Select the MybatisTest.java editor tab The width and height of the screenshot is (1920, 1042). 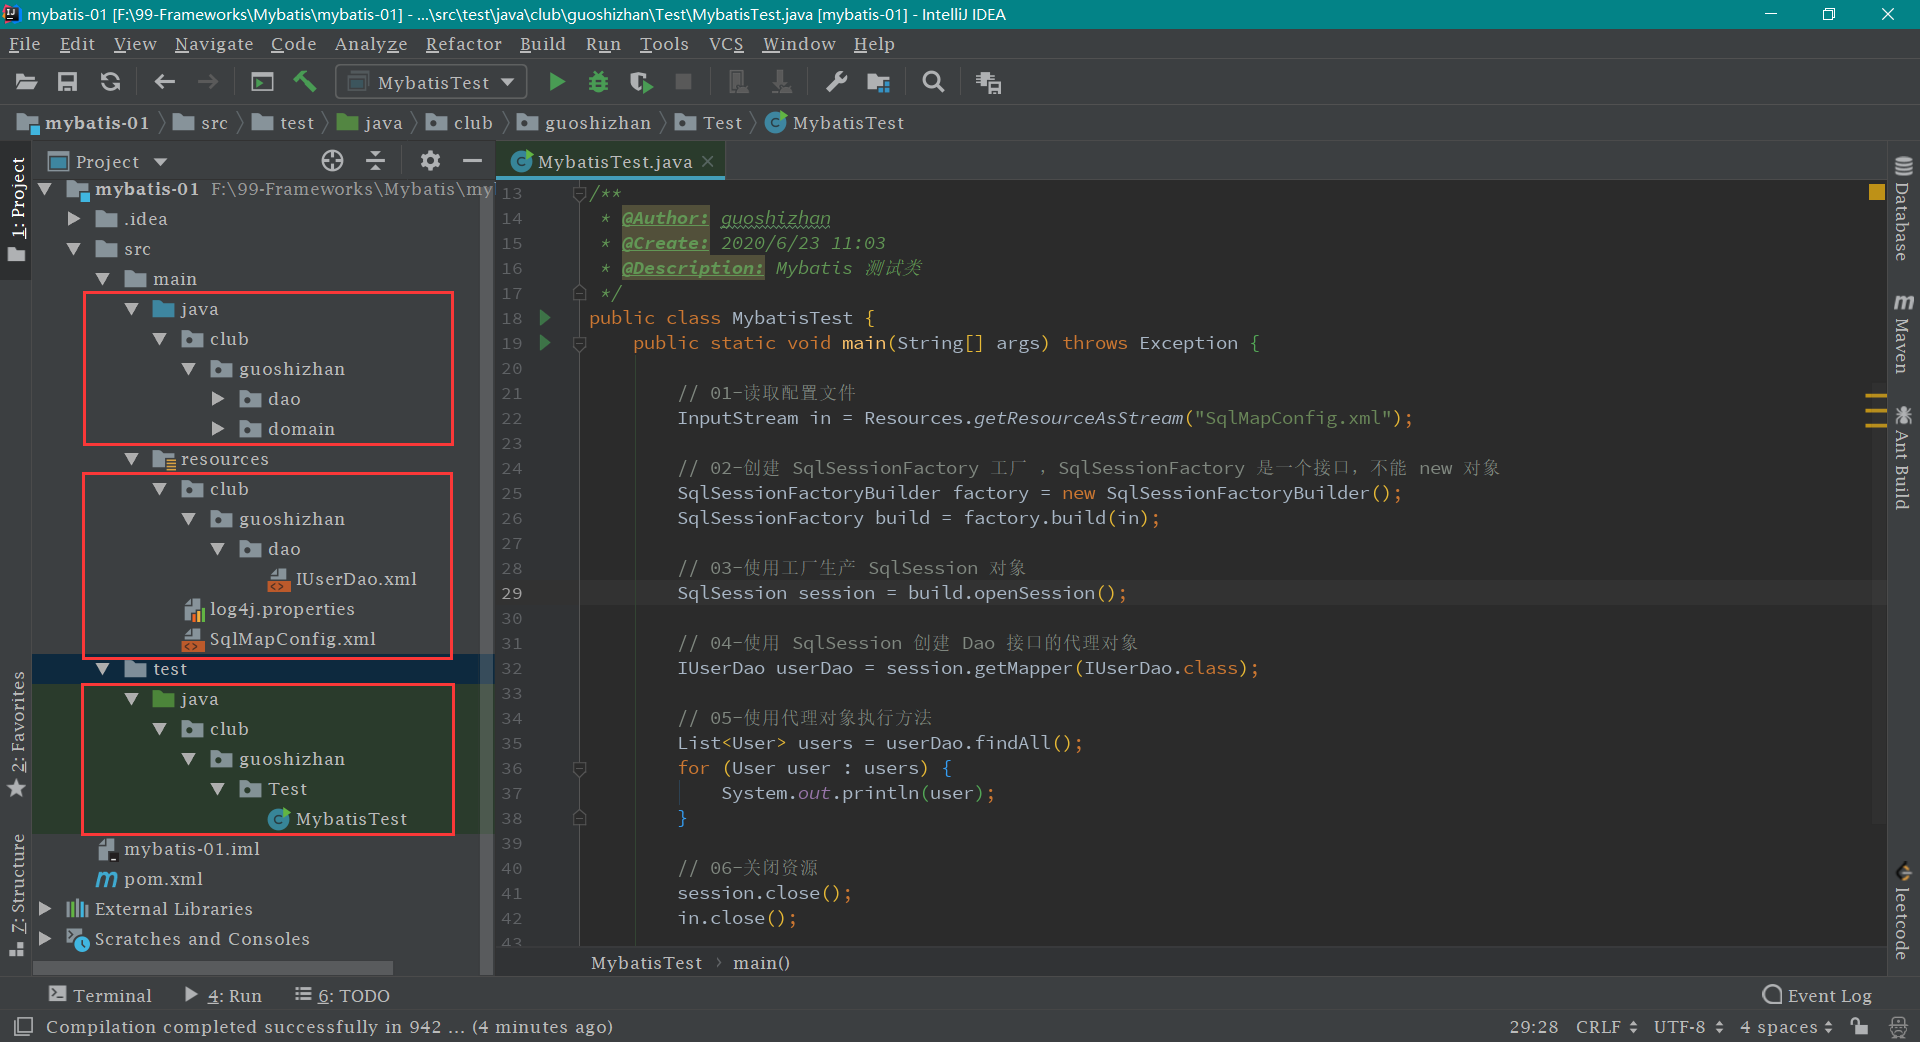[x=613, y=161]
